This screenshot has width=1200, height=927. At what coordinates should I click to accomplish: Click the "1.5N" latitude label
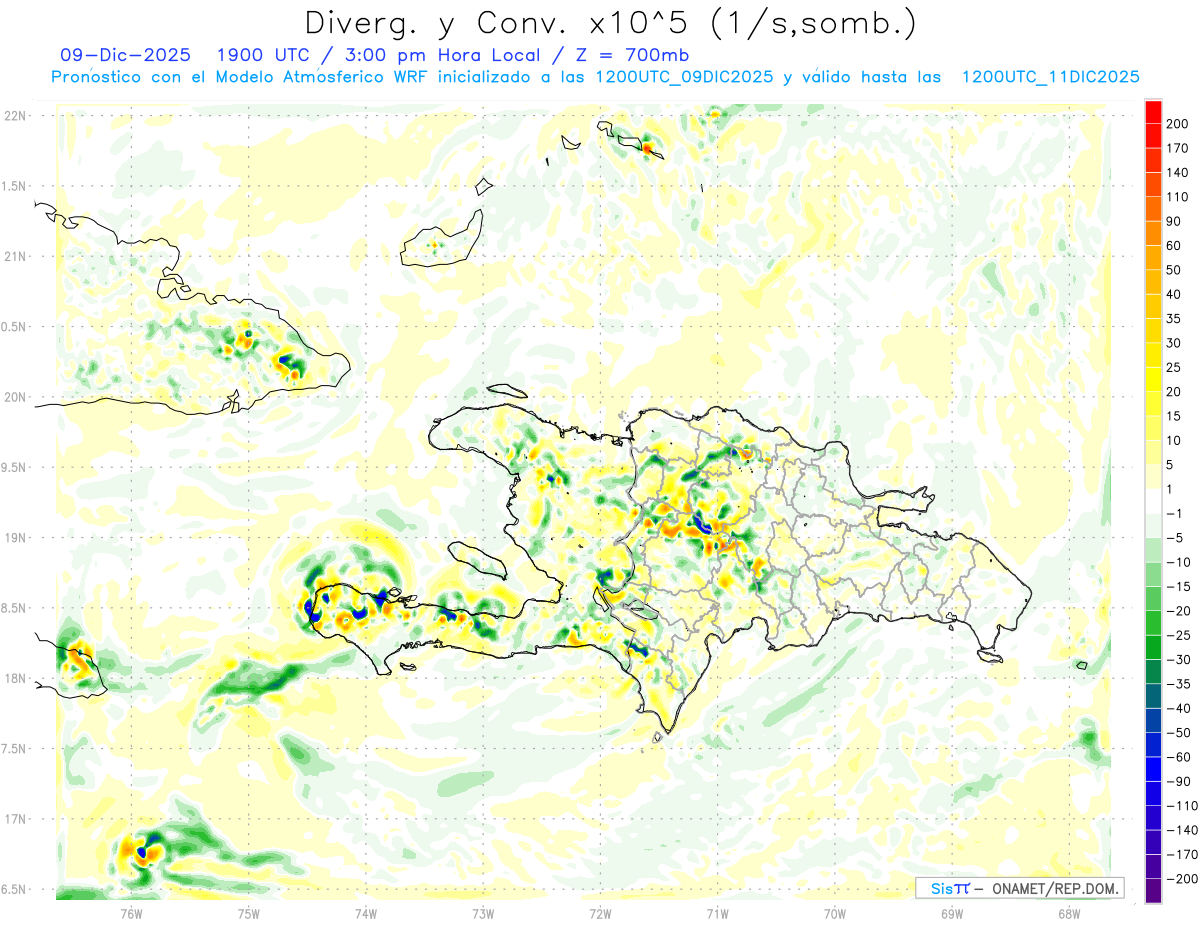point(15,186)
